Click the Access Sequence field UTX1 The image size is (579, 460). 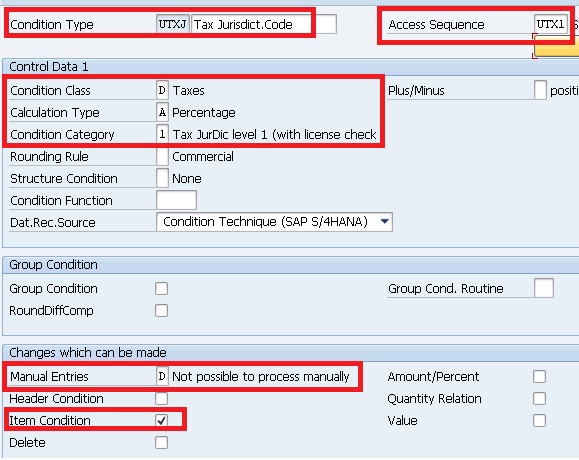[x=551, y=24]
